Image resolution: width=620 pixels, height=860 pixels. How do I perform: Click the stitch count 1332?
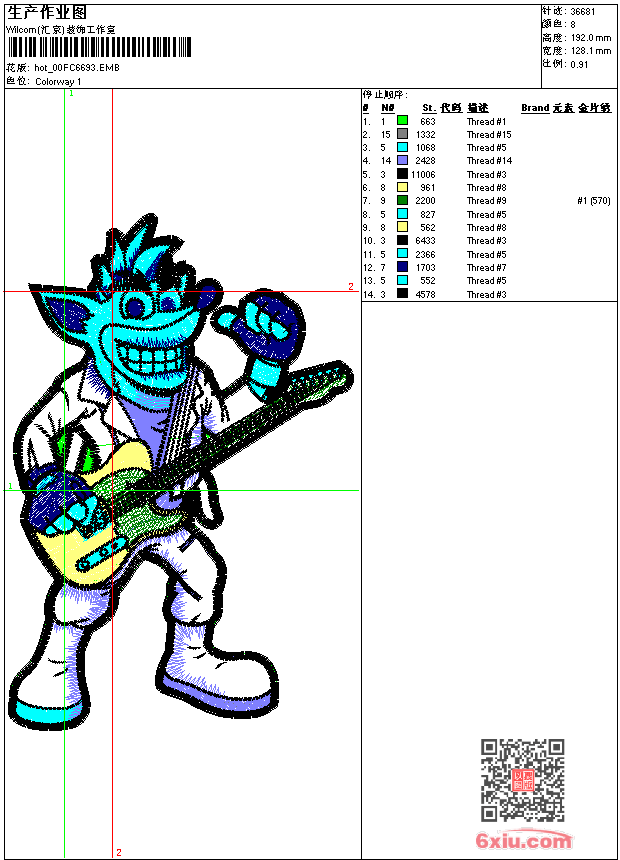[x=425, y=134]
